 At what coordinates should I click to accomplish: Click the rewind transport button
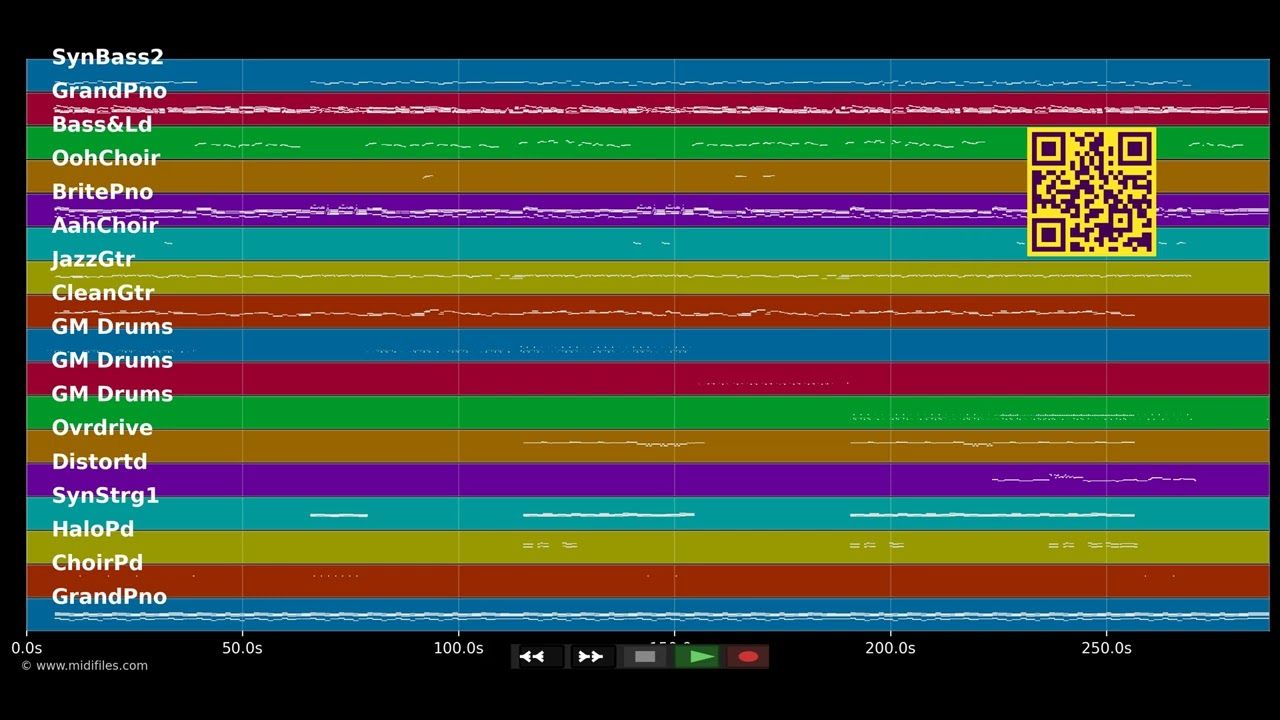(538, 657)
